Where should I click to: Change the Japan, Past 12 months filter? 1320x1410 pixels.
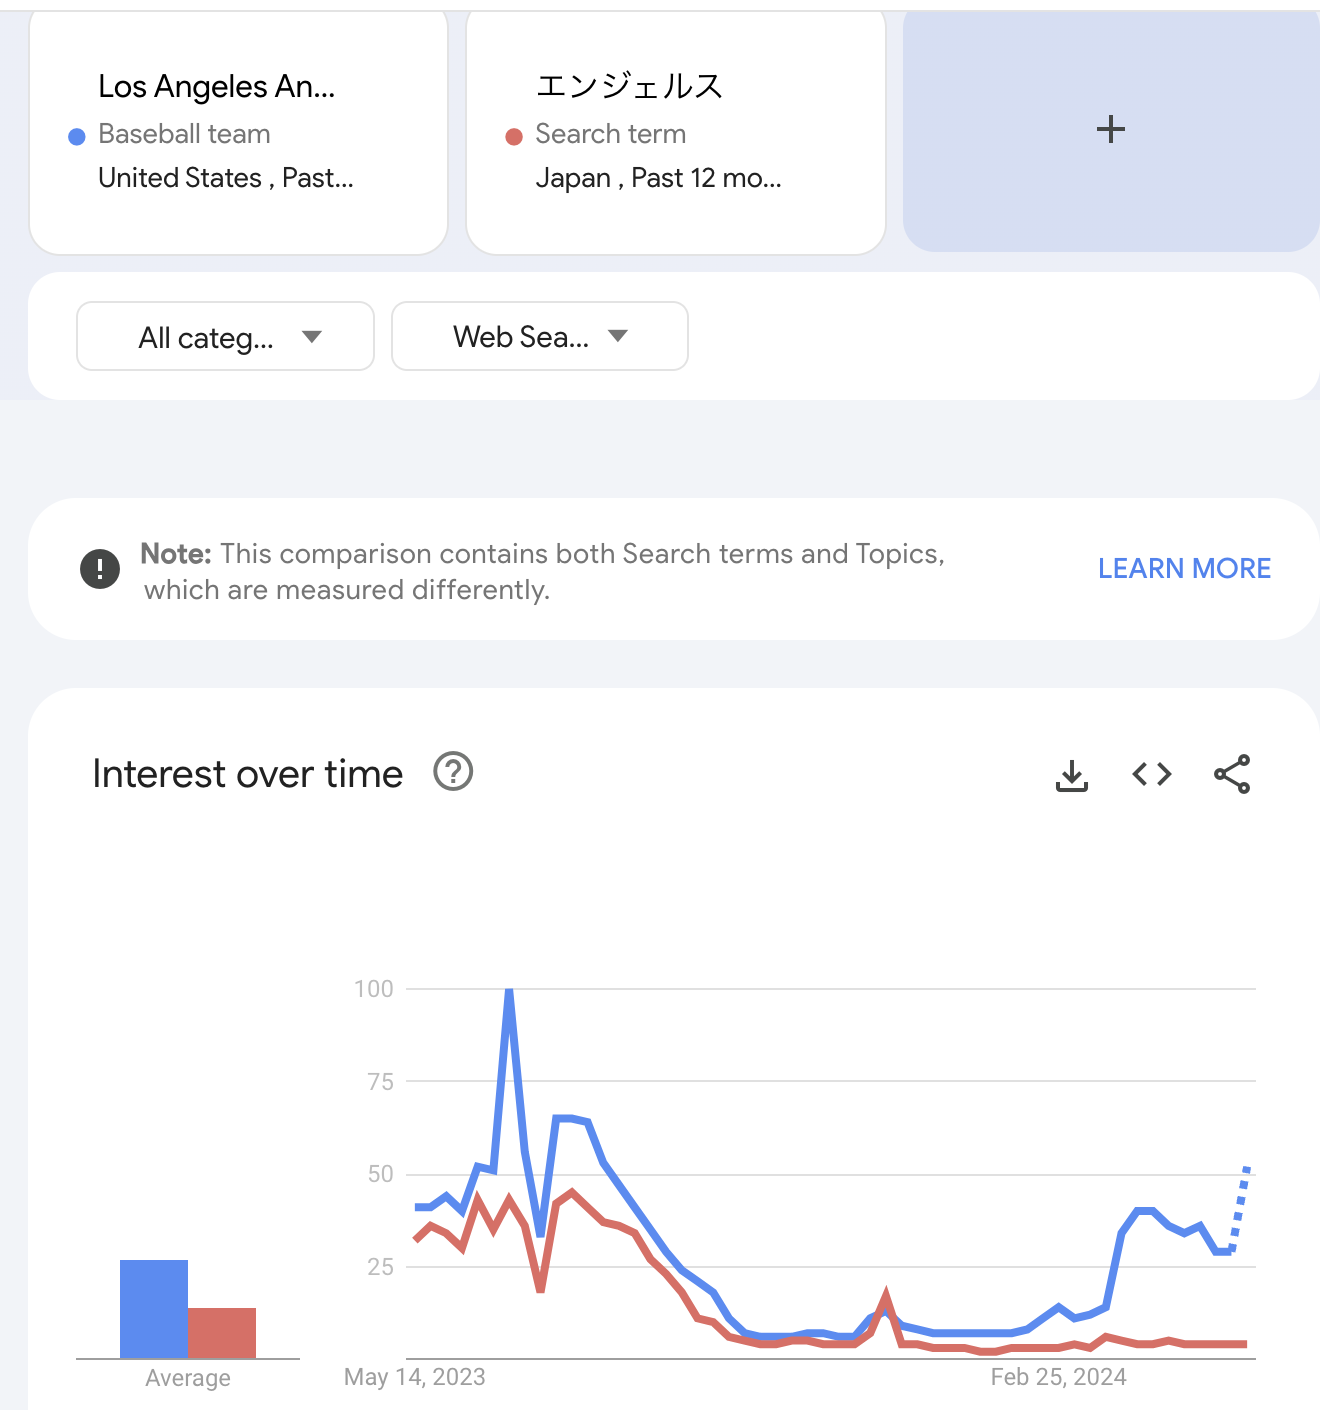(658, 178)
